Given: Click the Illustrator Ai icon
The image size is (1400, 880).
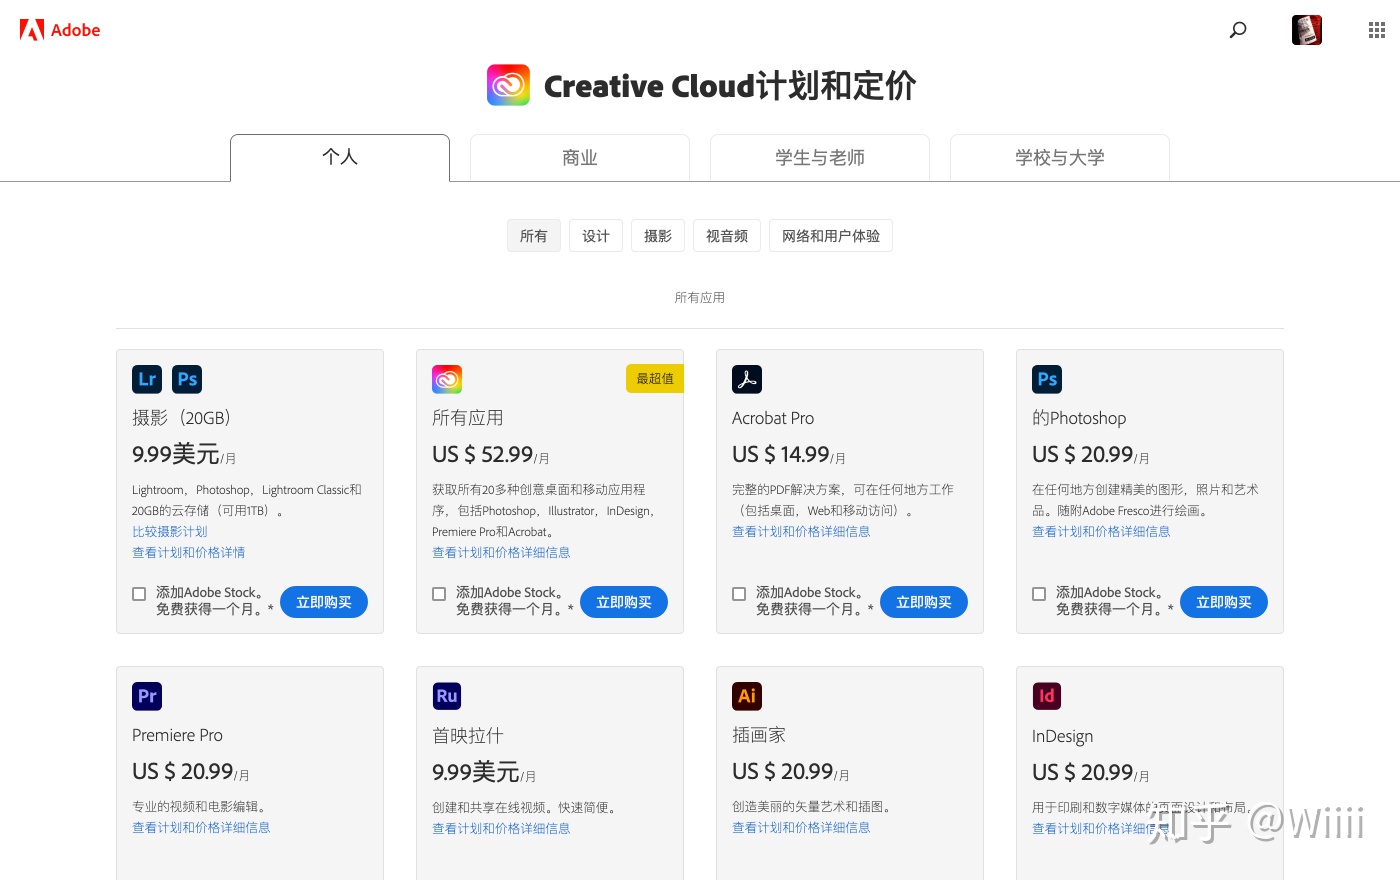Looking at the screenshot, I should point(747,696).
